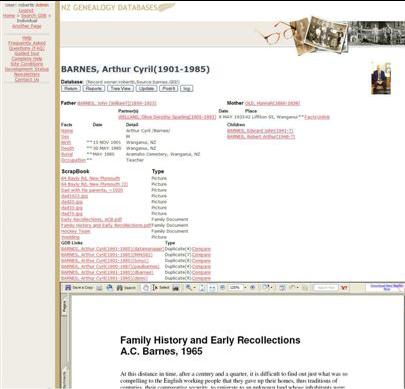Viewport: 405px width, 389px height.
Task: Open the Pages side panel tab
Action: tap(65, 306)
